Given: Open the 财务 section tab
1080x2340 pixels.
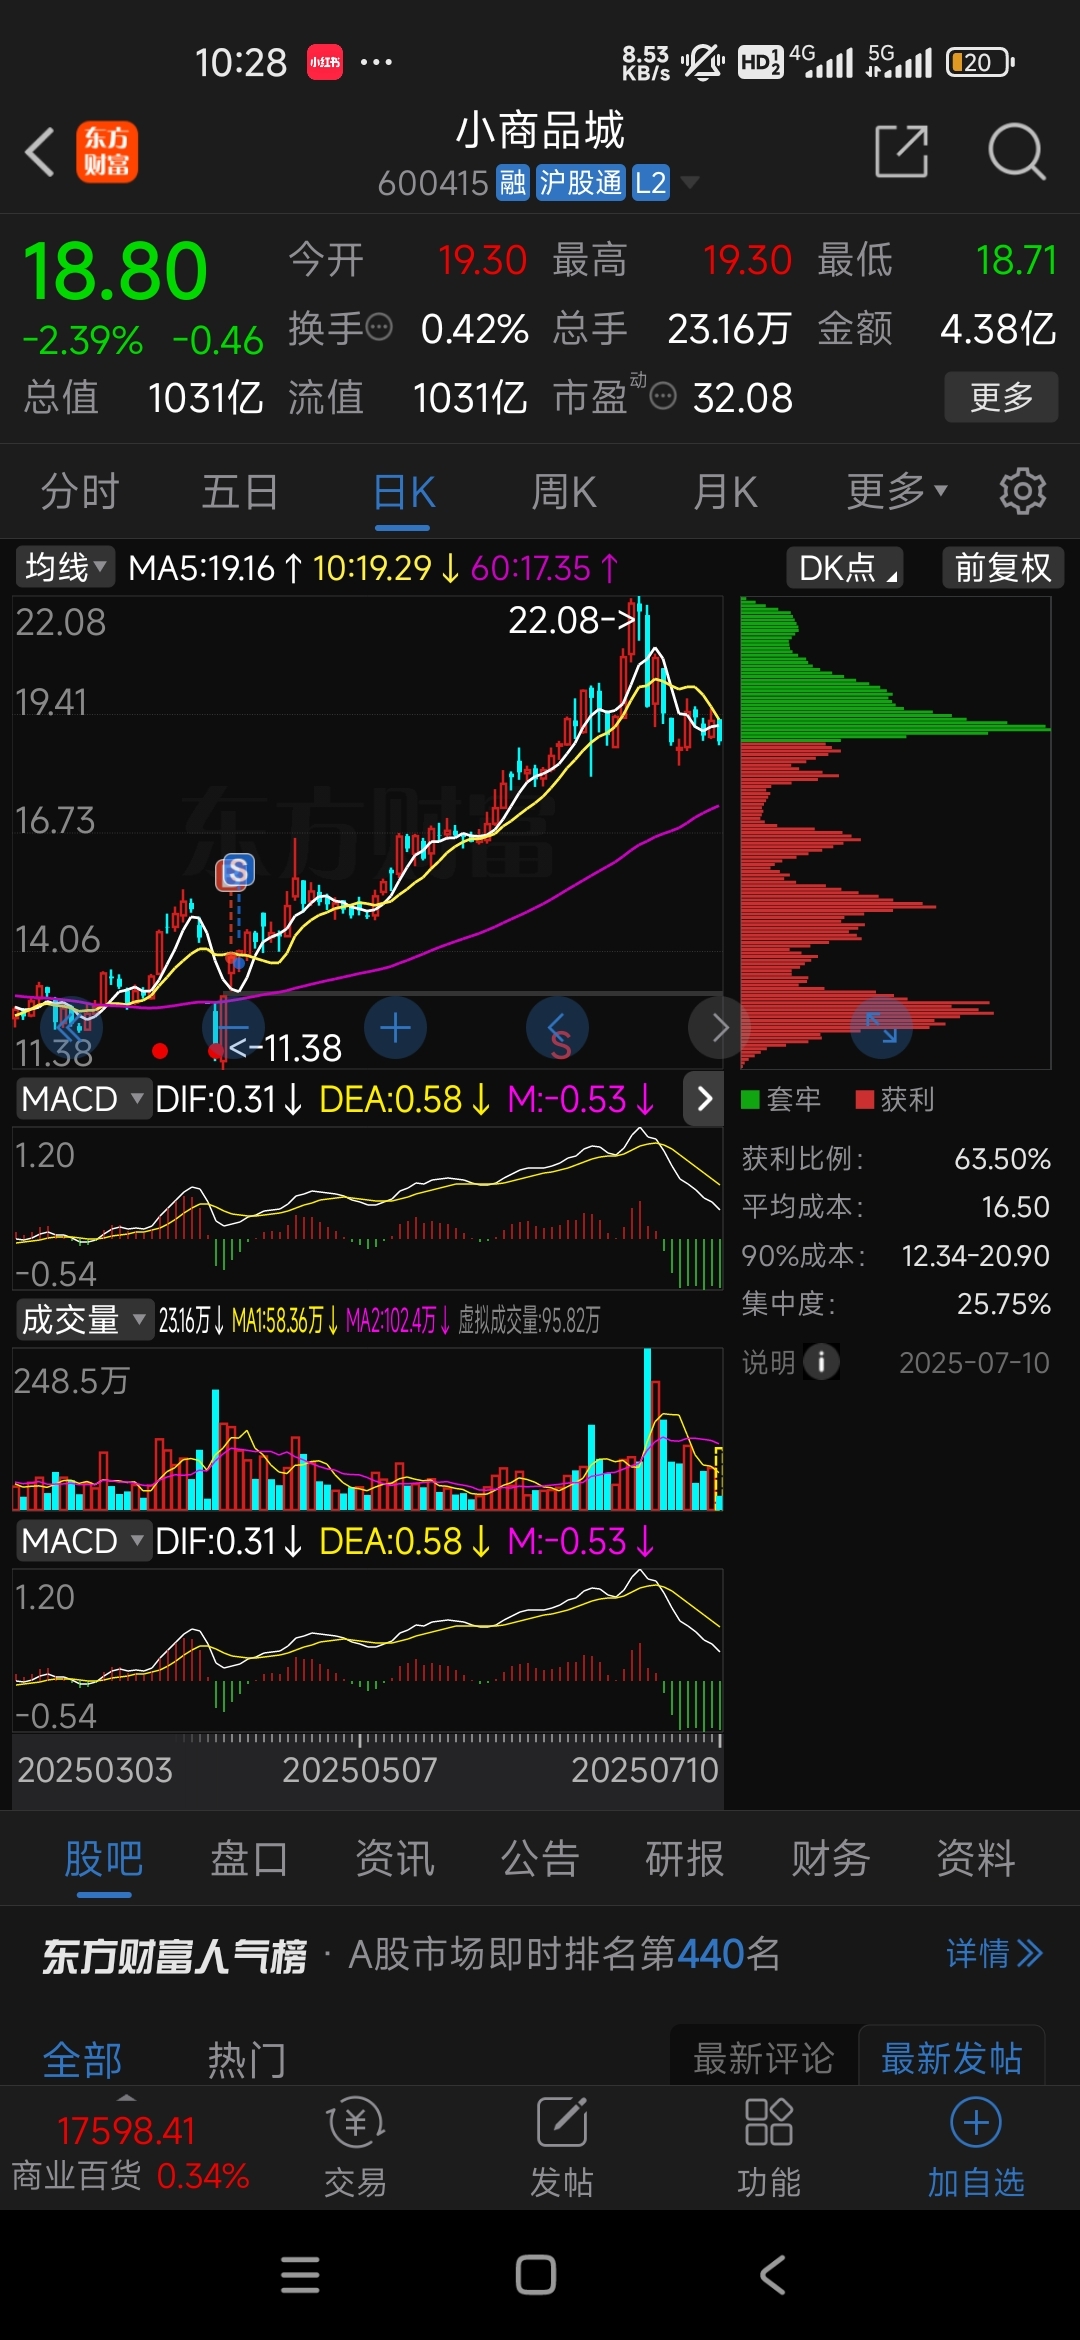Looking at the screenshot, I should (x=831, y=1859).
